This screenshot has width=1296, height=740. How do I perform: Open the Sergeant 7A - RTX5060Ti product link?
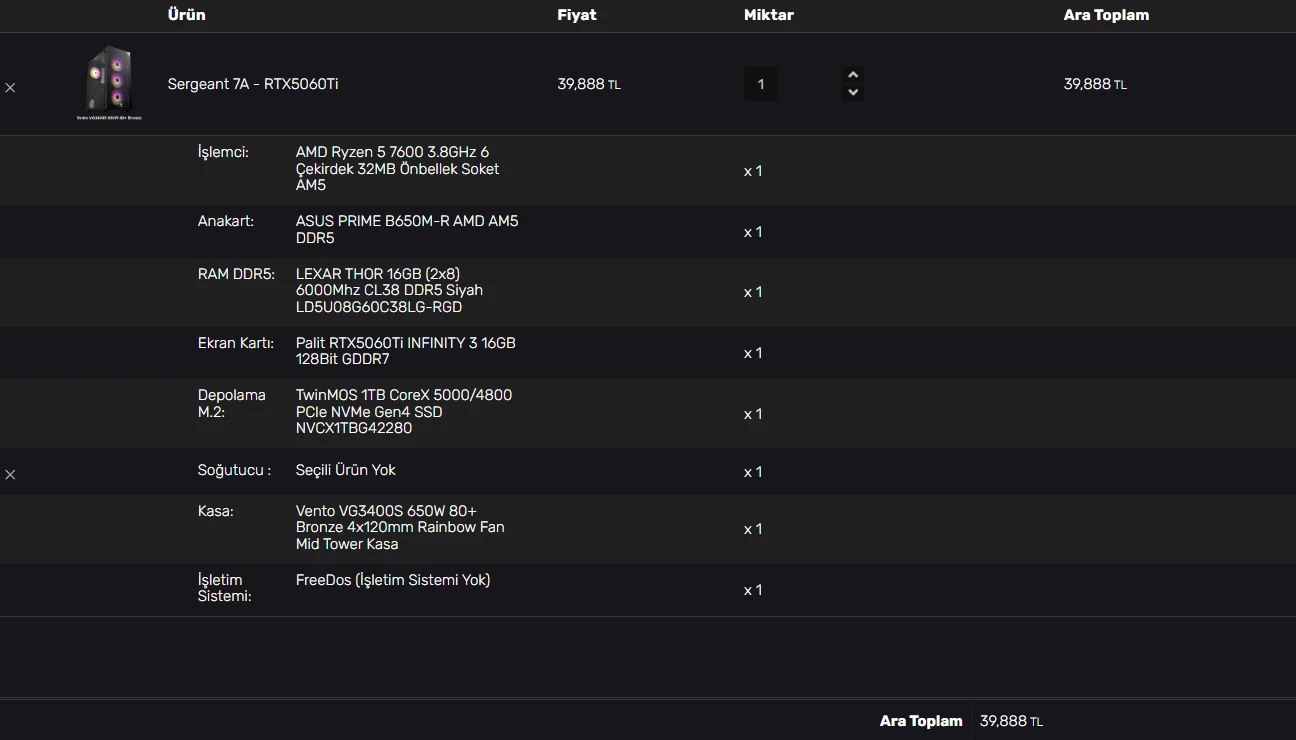click(253, 84)
